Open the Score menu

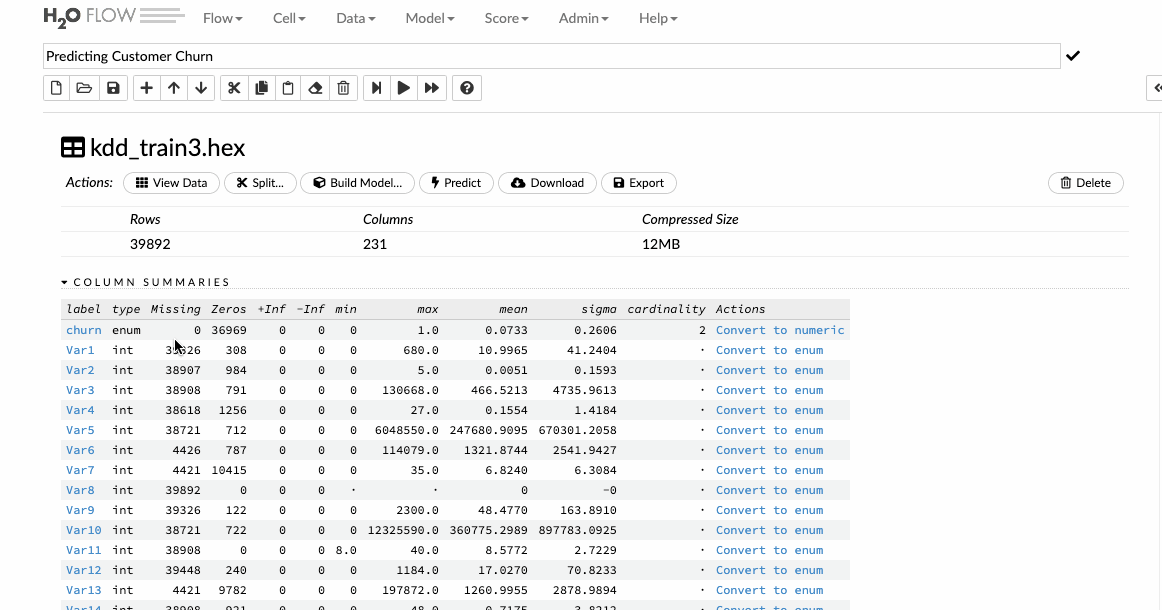(506, 19)
